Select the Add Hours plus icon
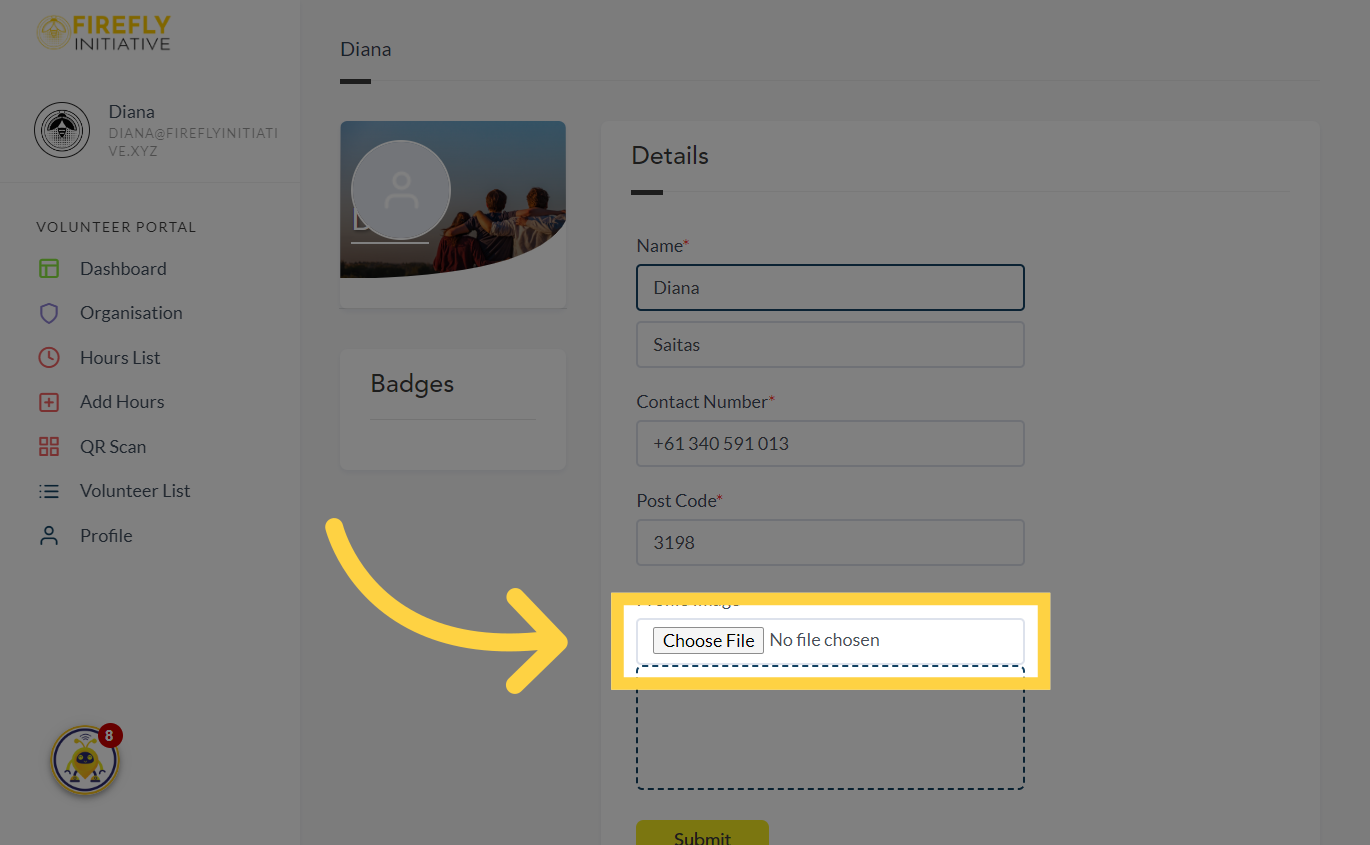Viewport: 1370px width, 845px height. click(49, 401)
